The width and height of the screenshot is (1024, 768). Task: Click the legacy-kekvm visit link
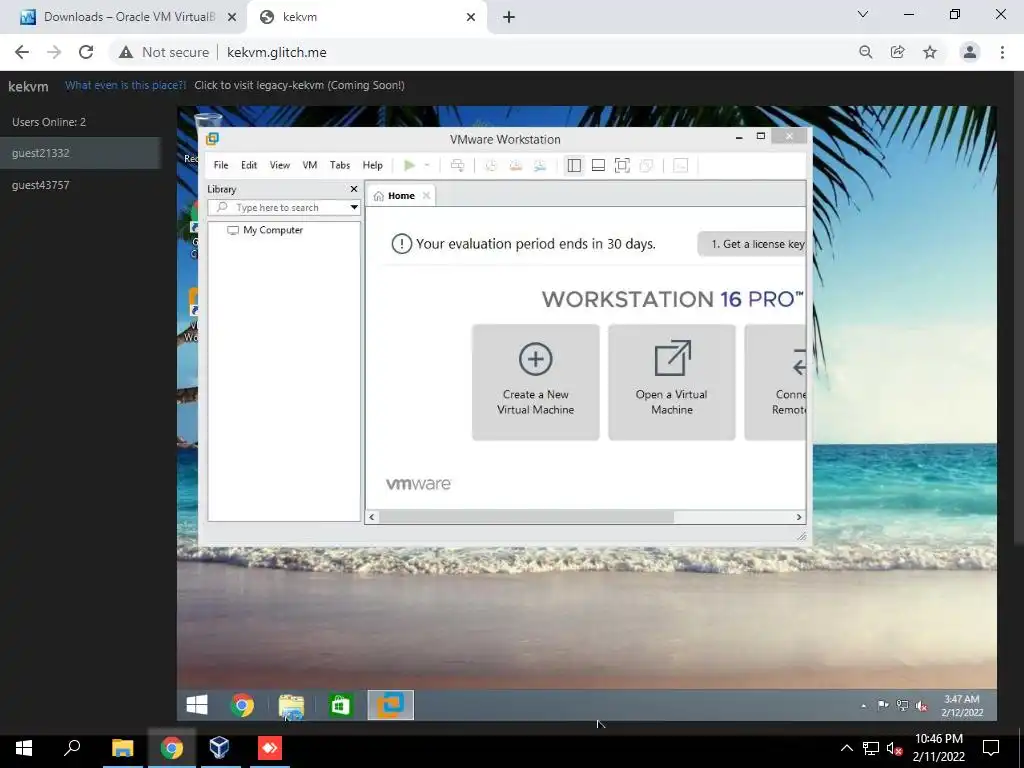pos(299,86)
